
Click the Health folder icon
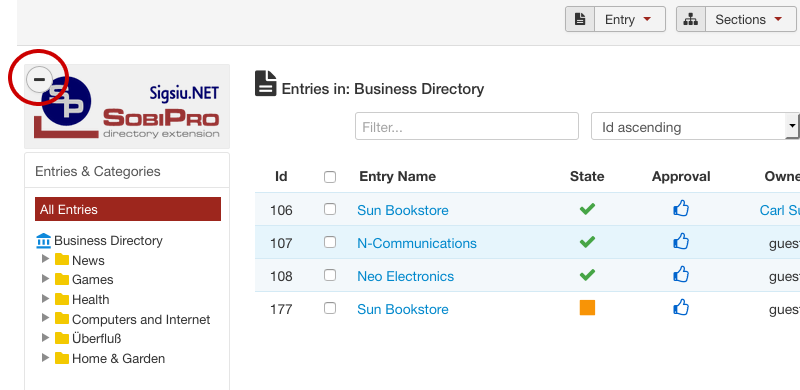[62, 299]
